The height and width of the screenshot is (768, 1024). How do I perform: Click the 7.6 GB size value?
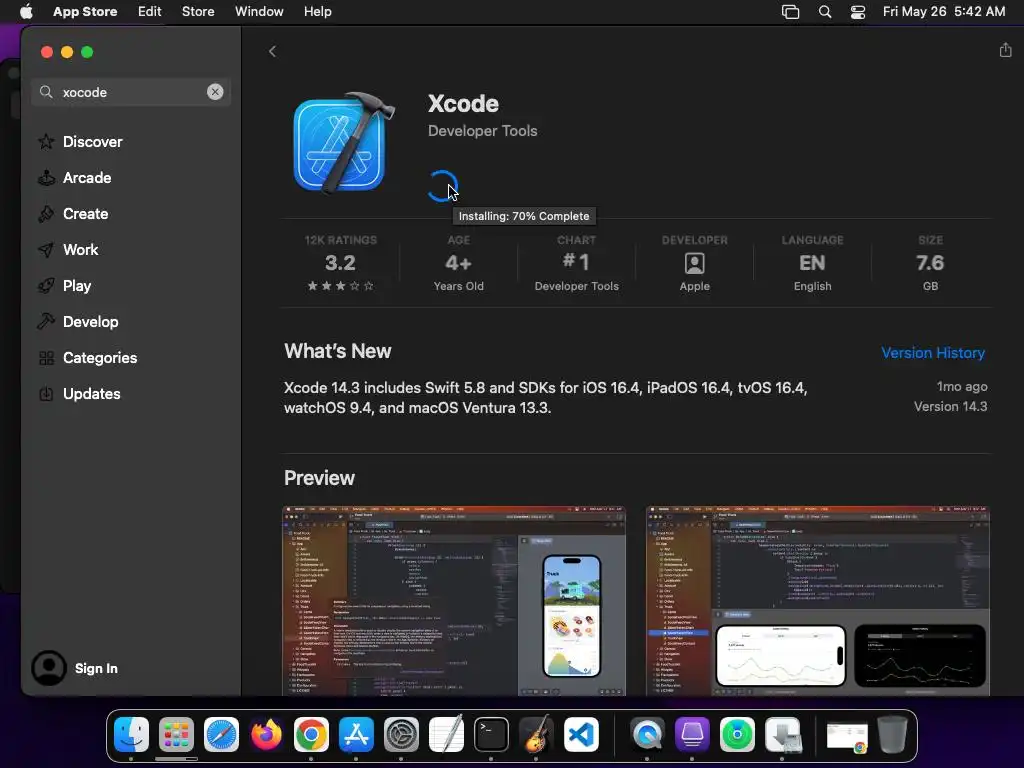(x=930, y=263)
